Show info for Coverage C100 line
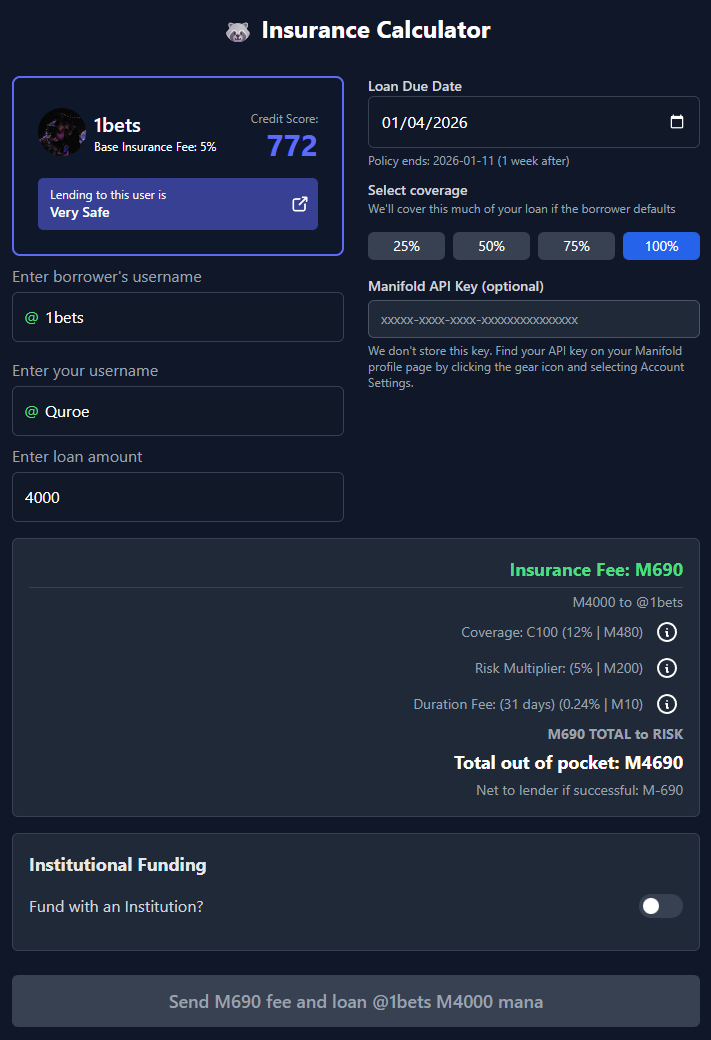This screenshot has width=711, height=1040. (667, 632)
